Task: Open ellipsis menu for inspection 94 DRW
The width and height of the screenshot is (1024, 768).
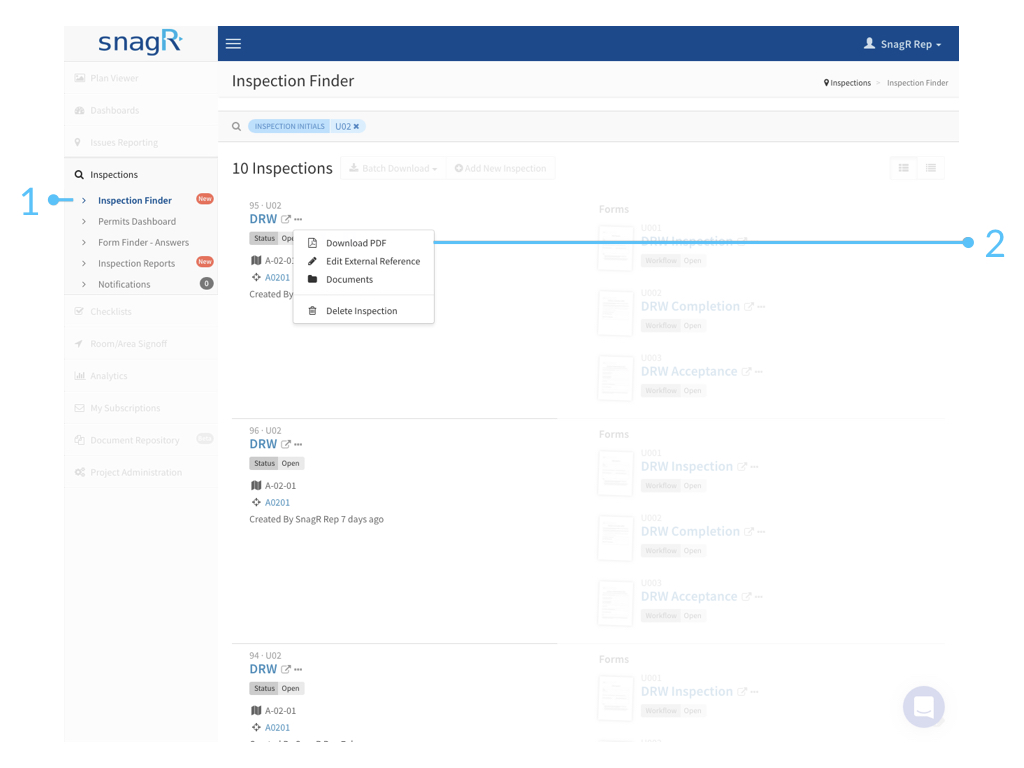Action: (298, 670)
